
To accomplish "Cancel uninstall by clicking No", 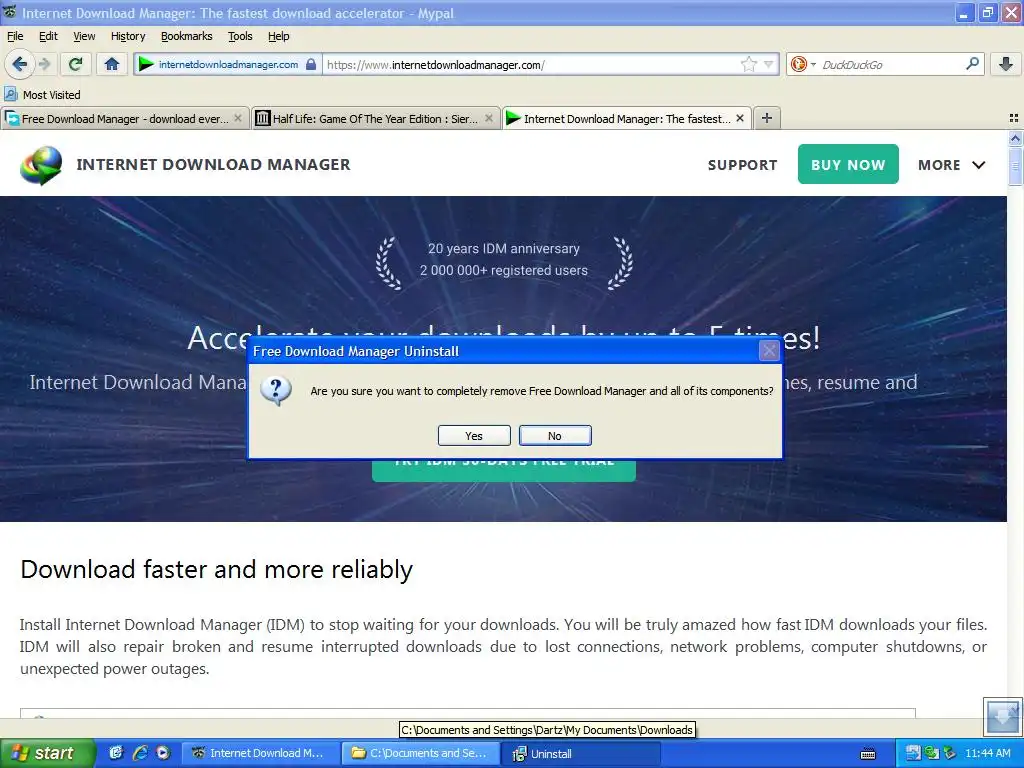I will pos(555,436).
